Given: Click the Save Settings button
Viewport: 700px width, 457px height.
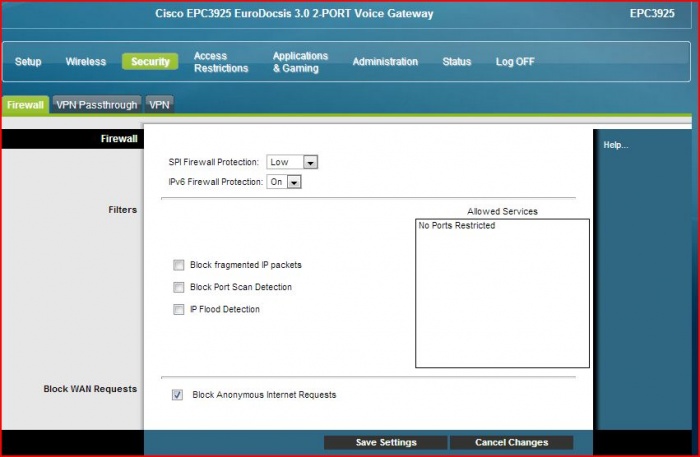Looking at the screenshot, I should (386, 442).
